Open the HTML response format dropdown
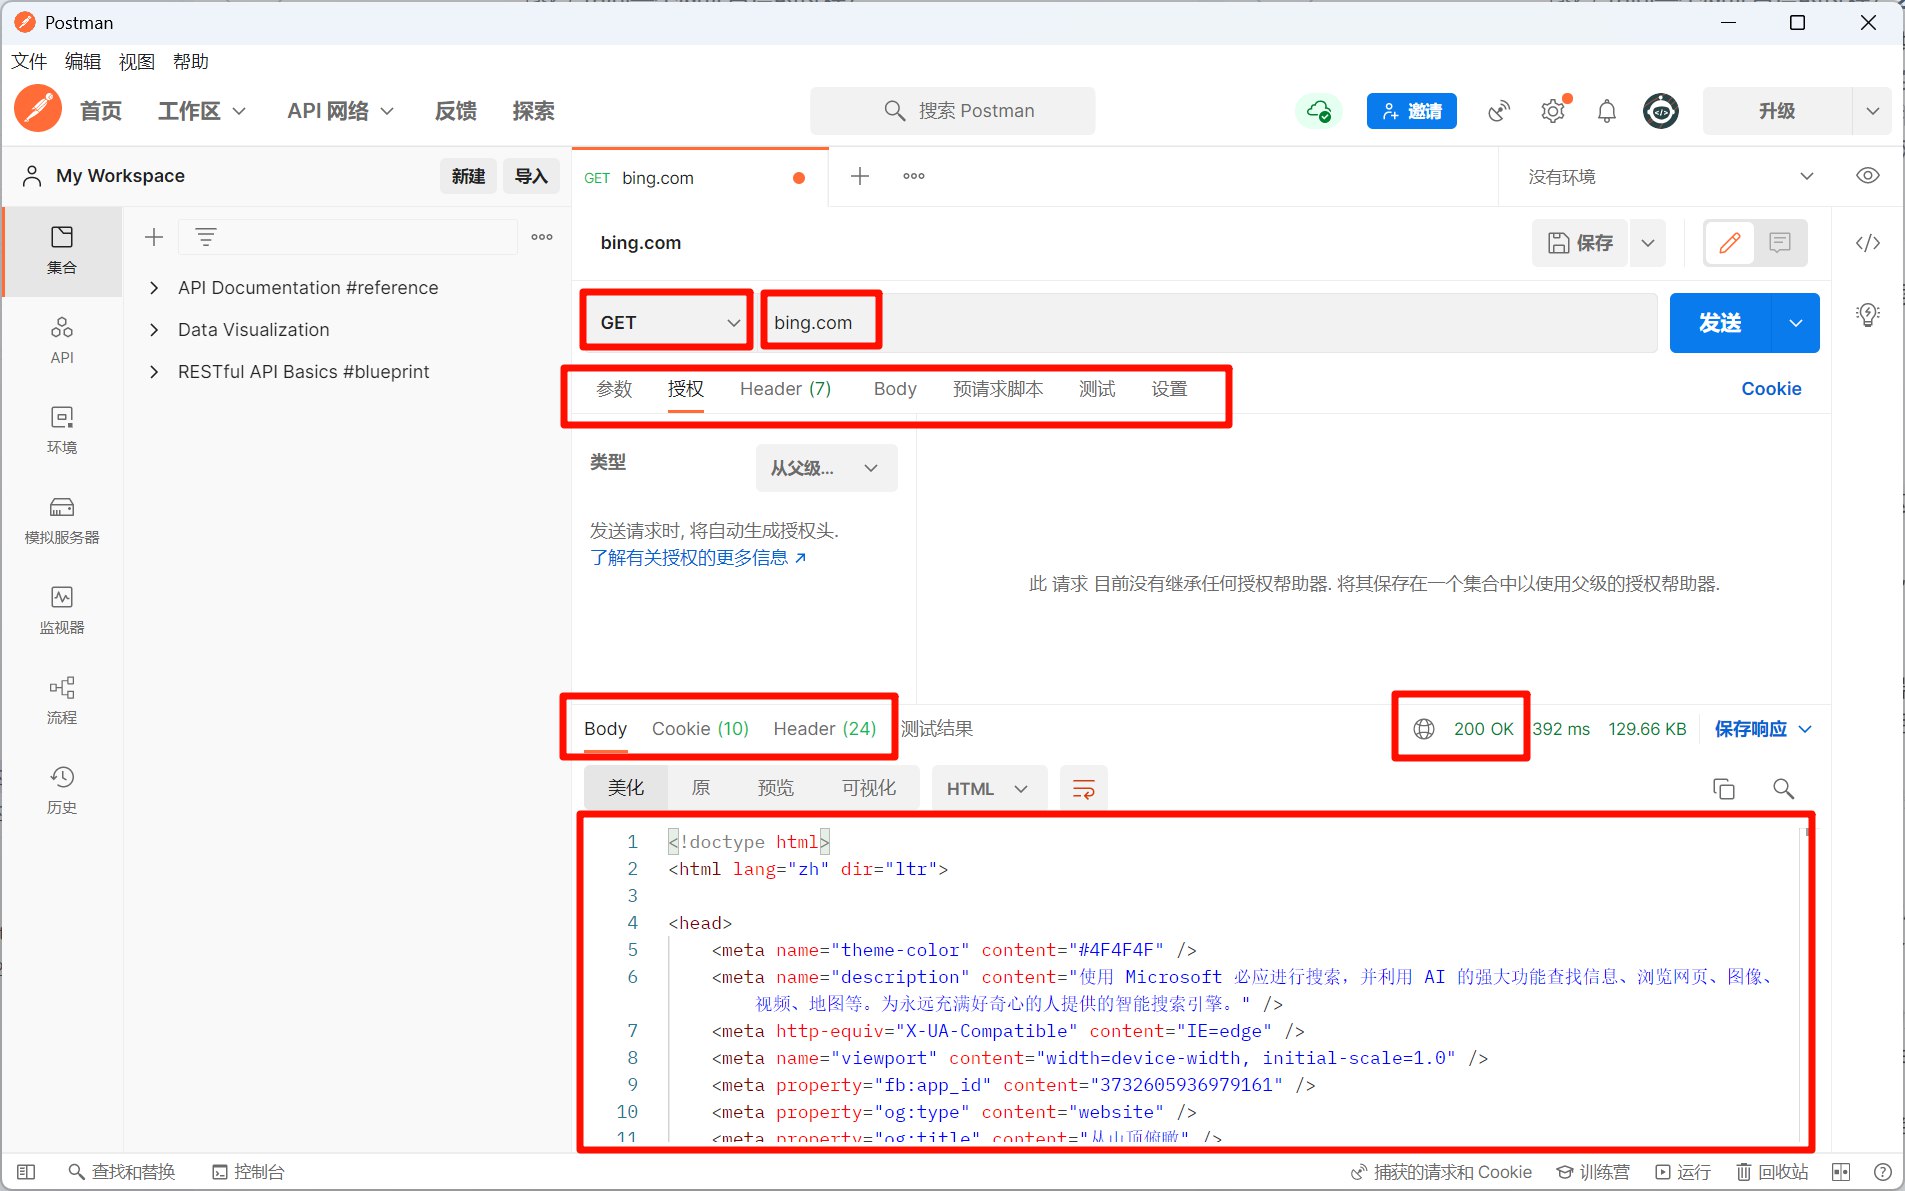This screenshot has height=1191, width=1905. pos(987,789)
